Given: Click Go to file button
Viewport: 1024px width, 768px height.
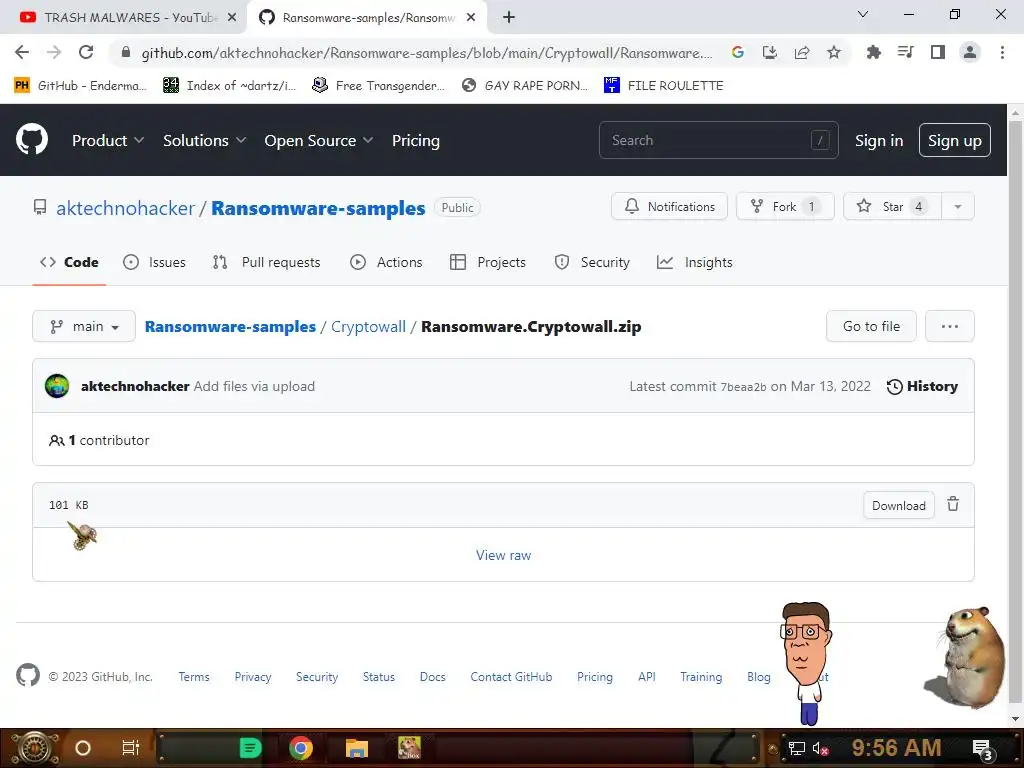Looking at the screenshot, I should click(871, 326).
